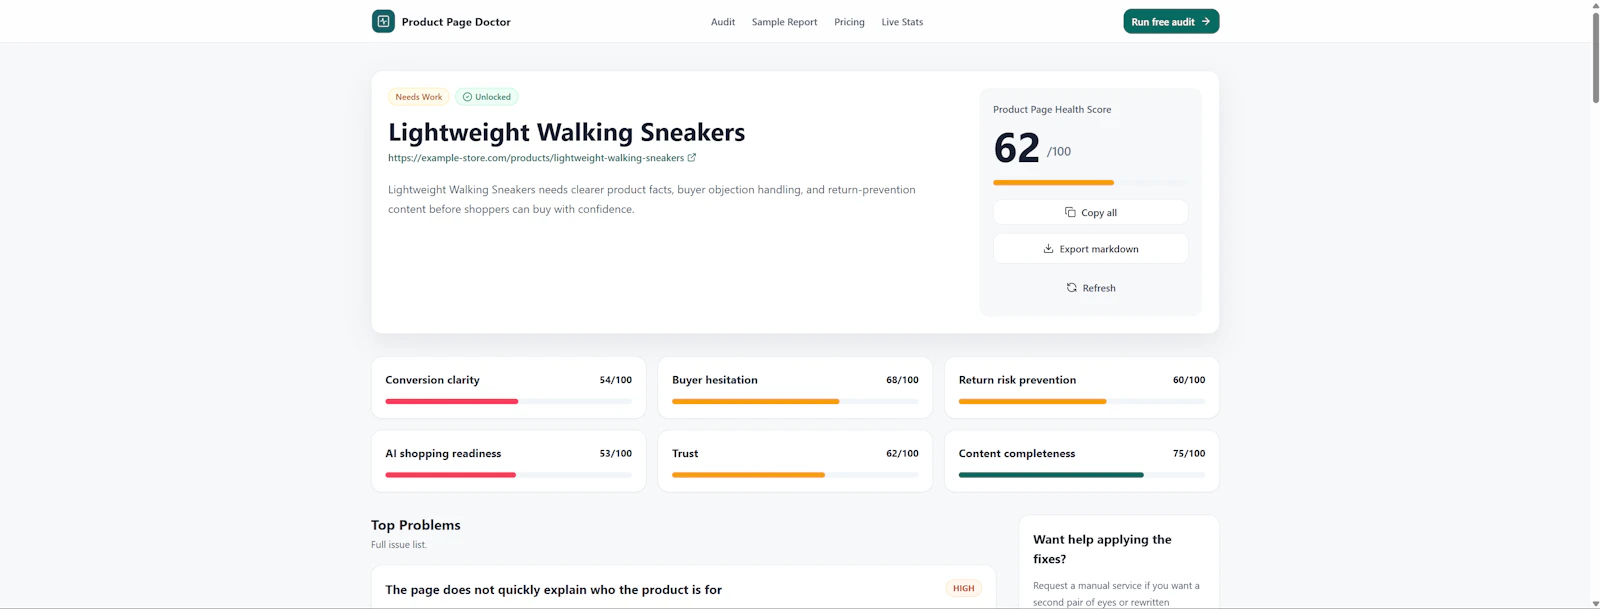
Task: Click the Content completeness label
Action: tap(1017, 454)
